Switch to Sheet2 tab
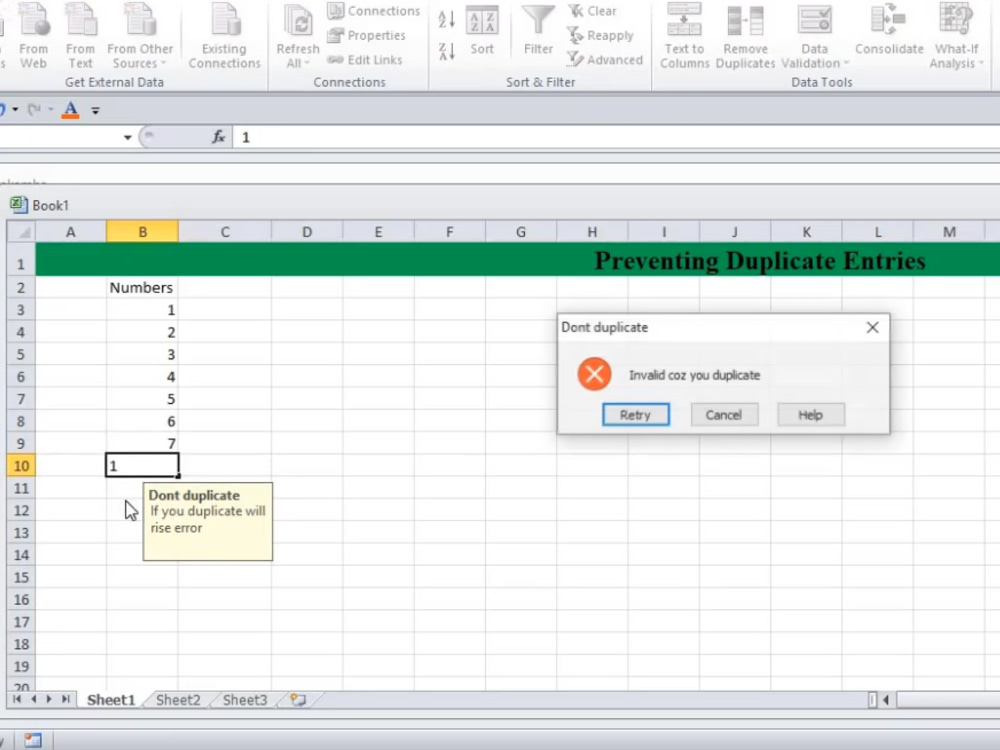 [178, 700]
